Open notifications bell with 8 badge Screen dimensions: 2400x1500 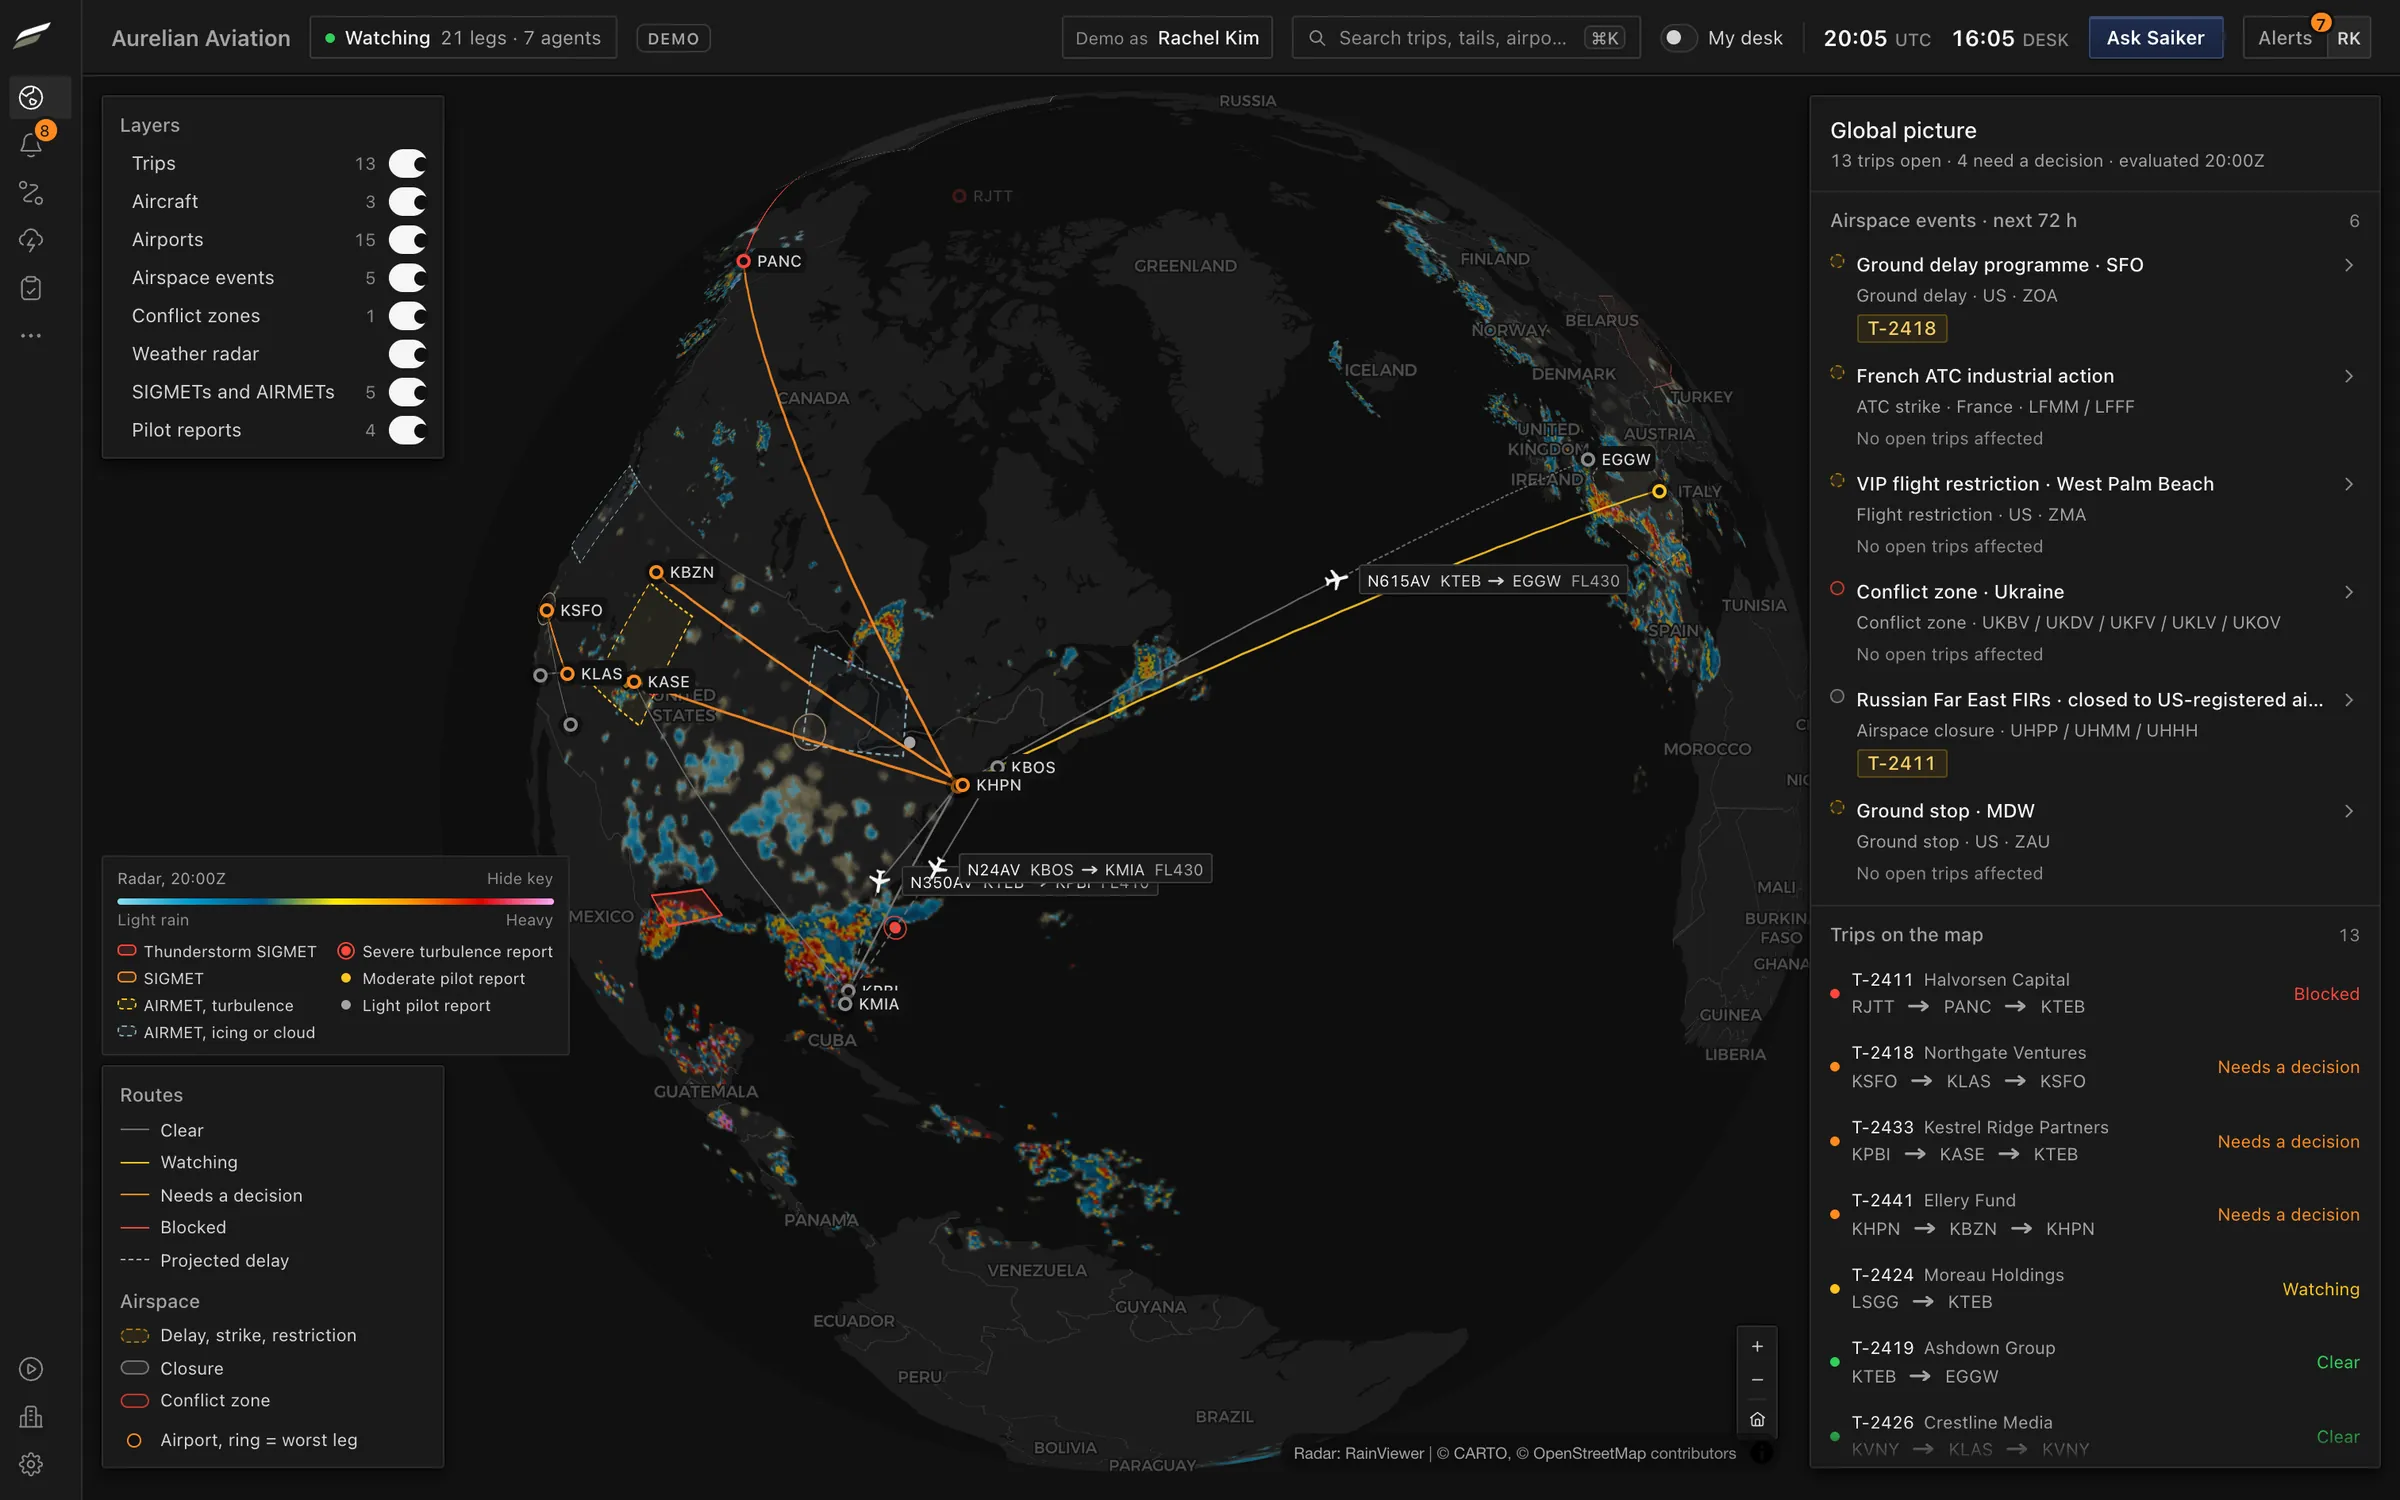point(31,145)
